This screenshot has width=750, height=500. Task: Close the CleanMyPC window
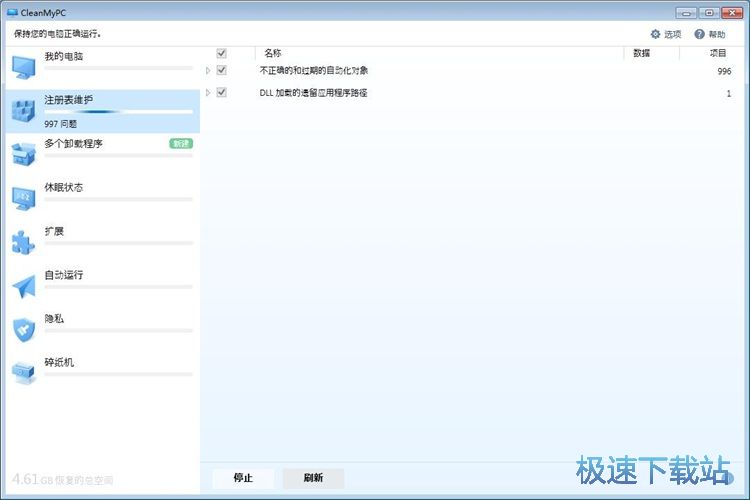pyautogui.click(x=732, y=13)
